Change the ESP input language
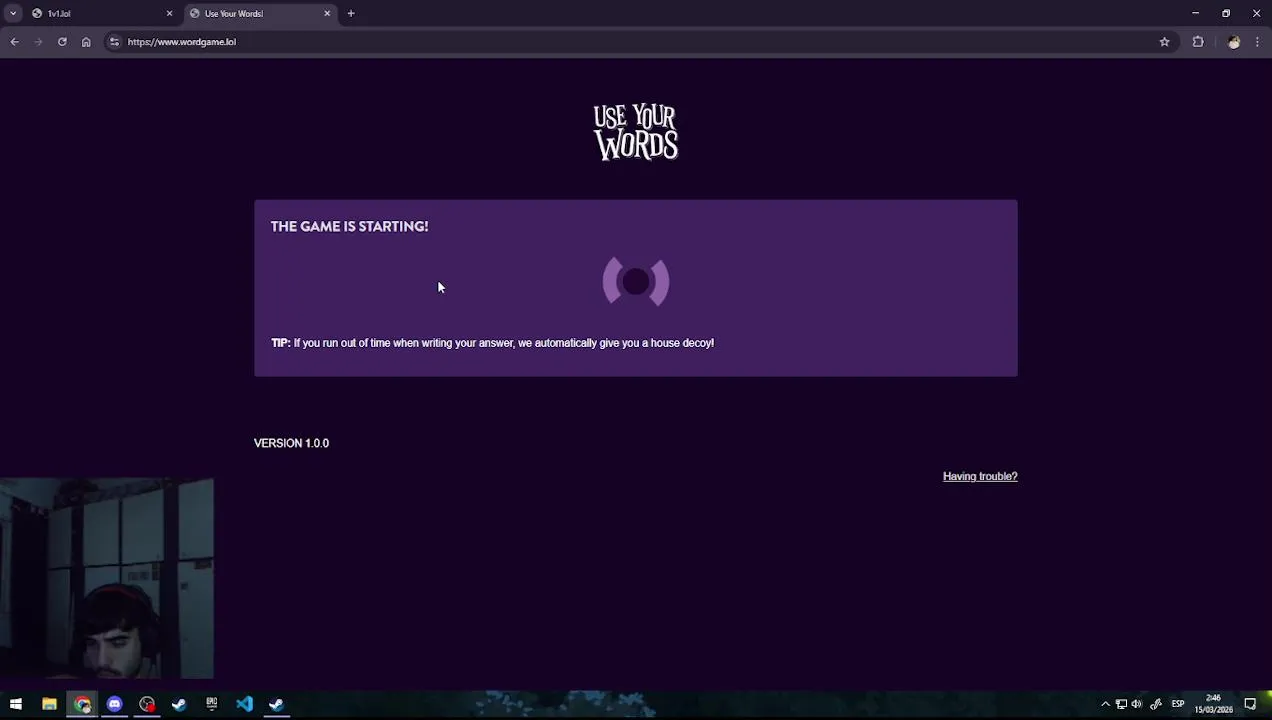The height and width of the screenshot is (720, 1272). (1178, 704)
